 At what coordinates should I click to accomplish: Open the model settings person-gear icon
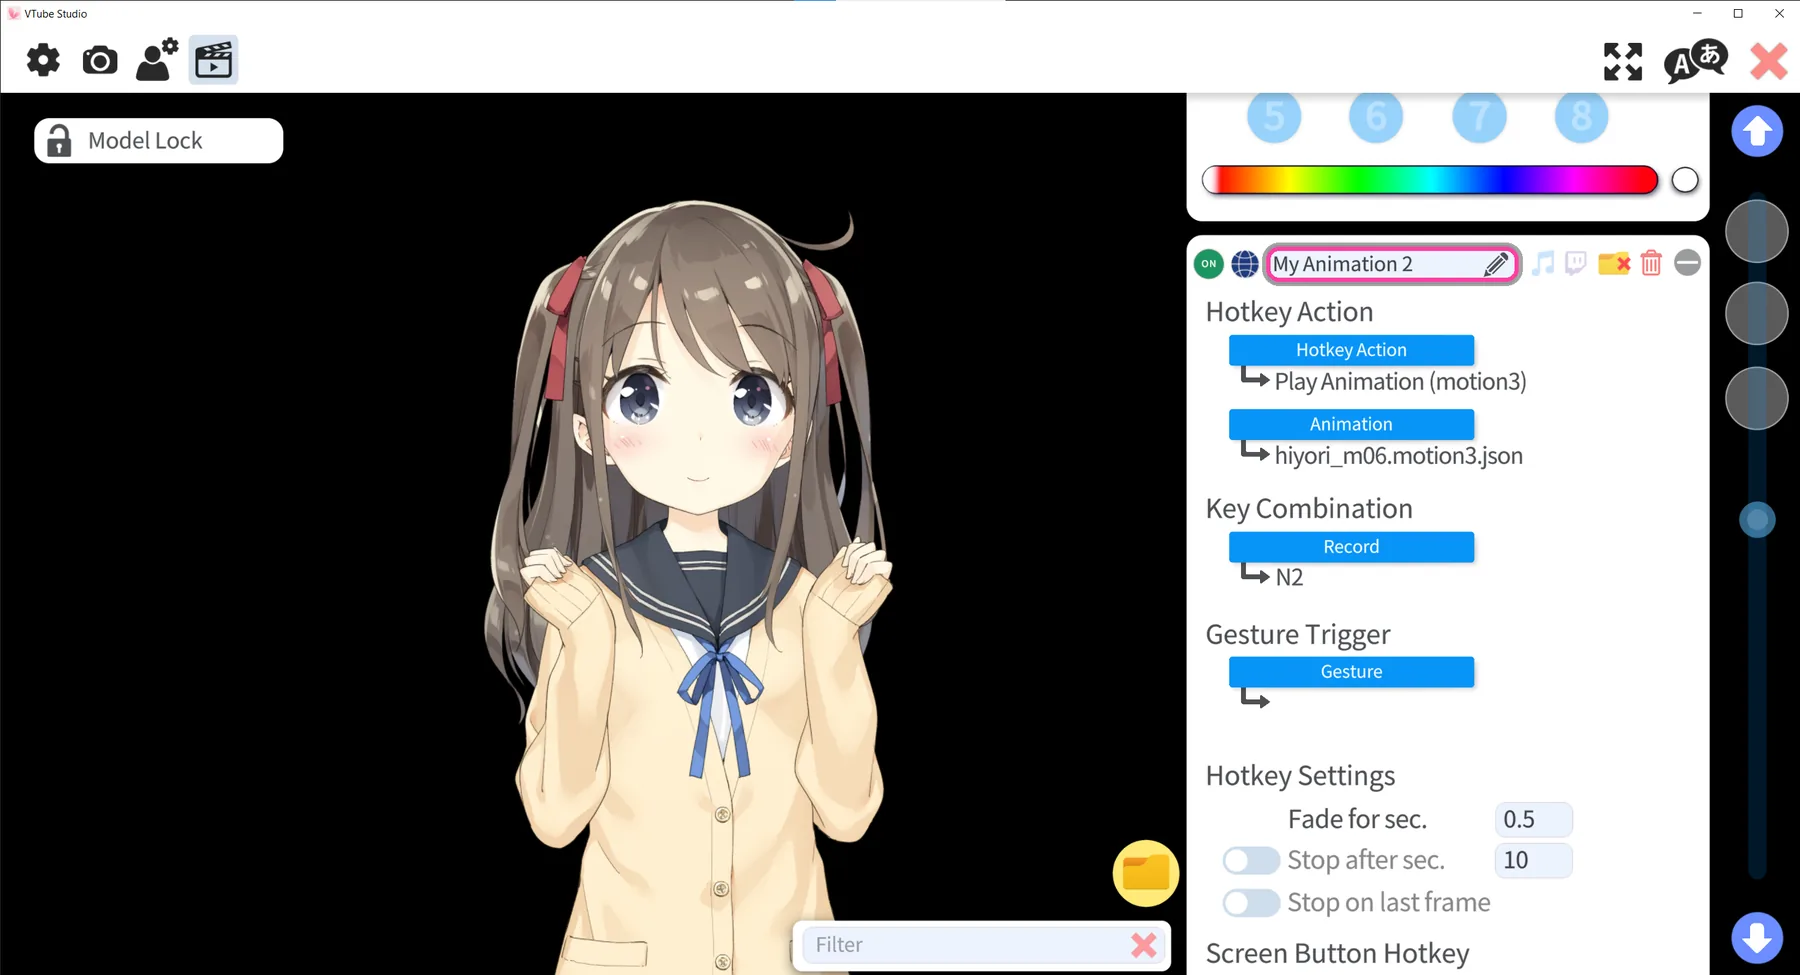(x=157, y=60)
